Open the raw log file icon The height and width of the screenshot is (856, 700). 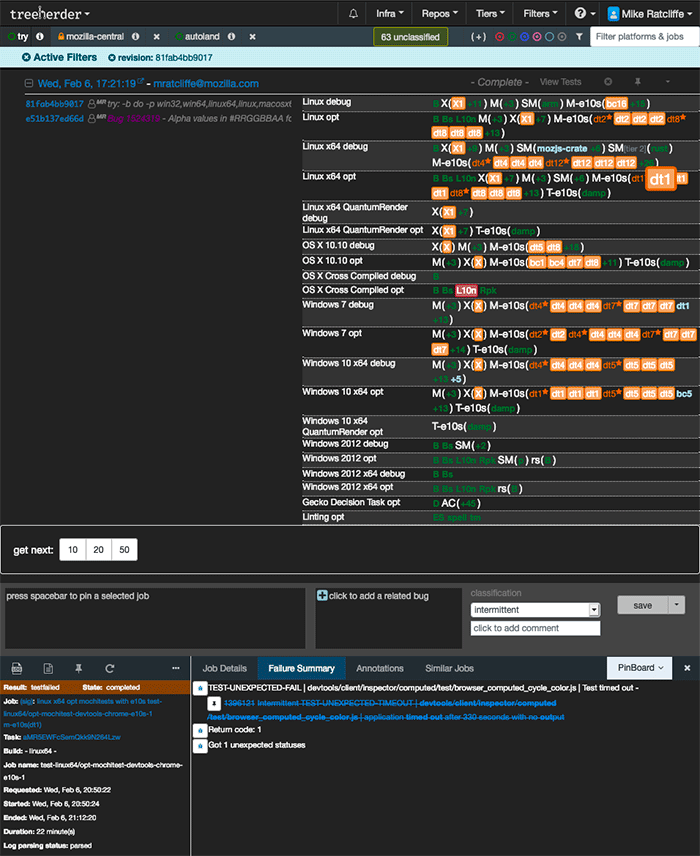[48, 668]
